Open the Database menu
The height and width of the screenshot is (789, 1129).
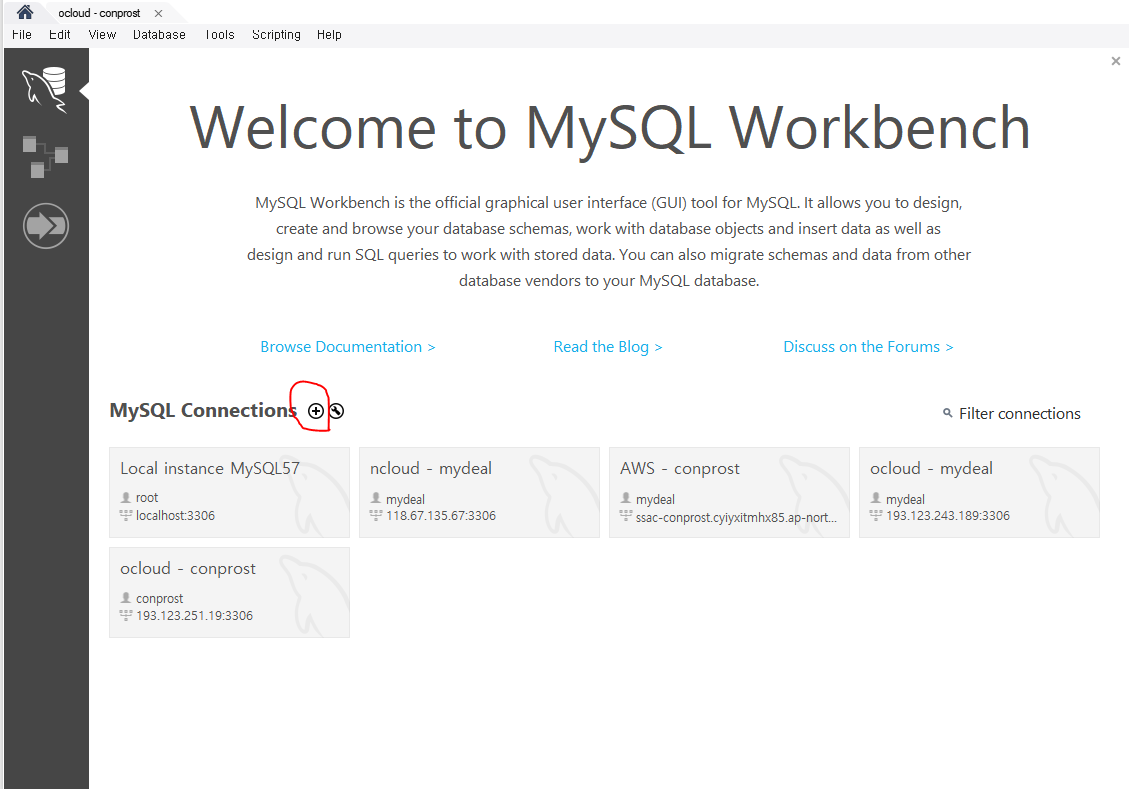tap(159, 34)
